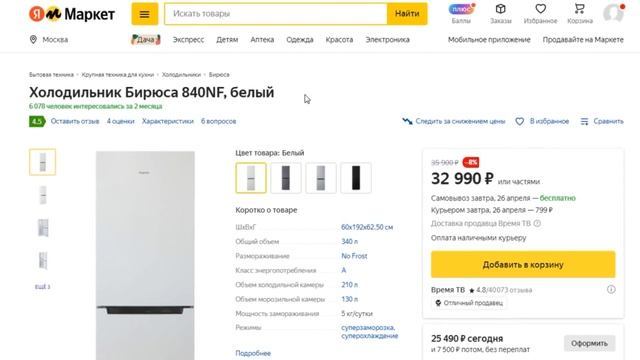Open the yellow catalog hamburger menu
This screenshot has height=360, width=640.
(144, 14)
